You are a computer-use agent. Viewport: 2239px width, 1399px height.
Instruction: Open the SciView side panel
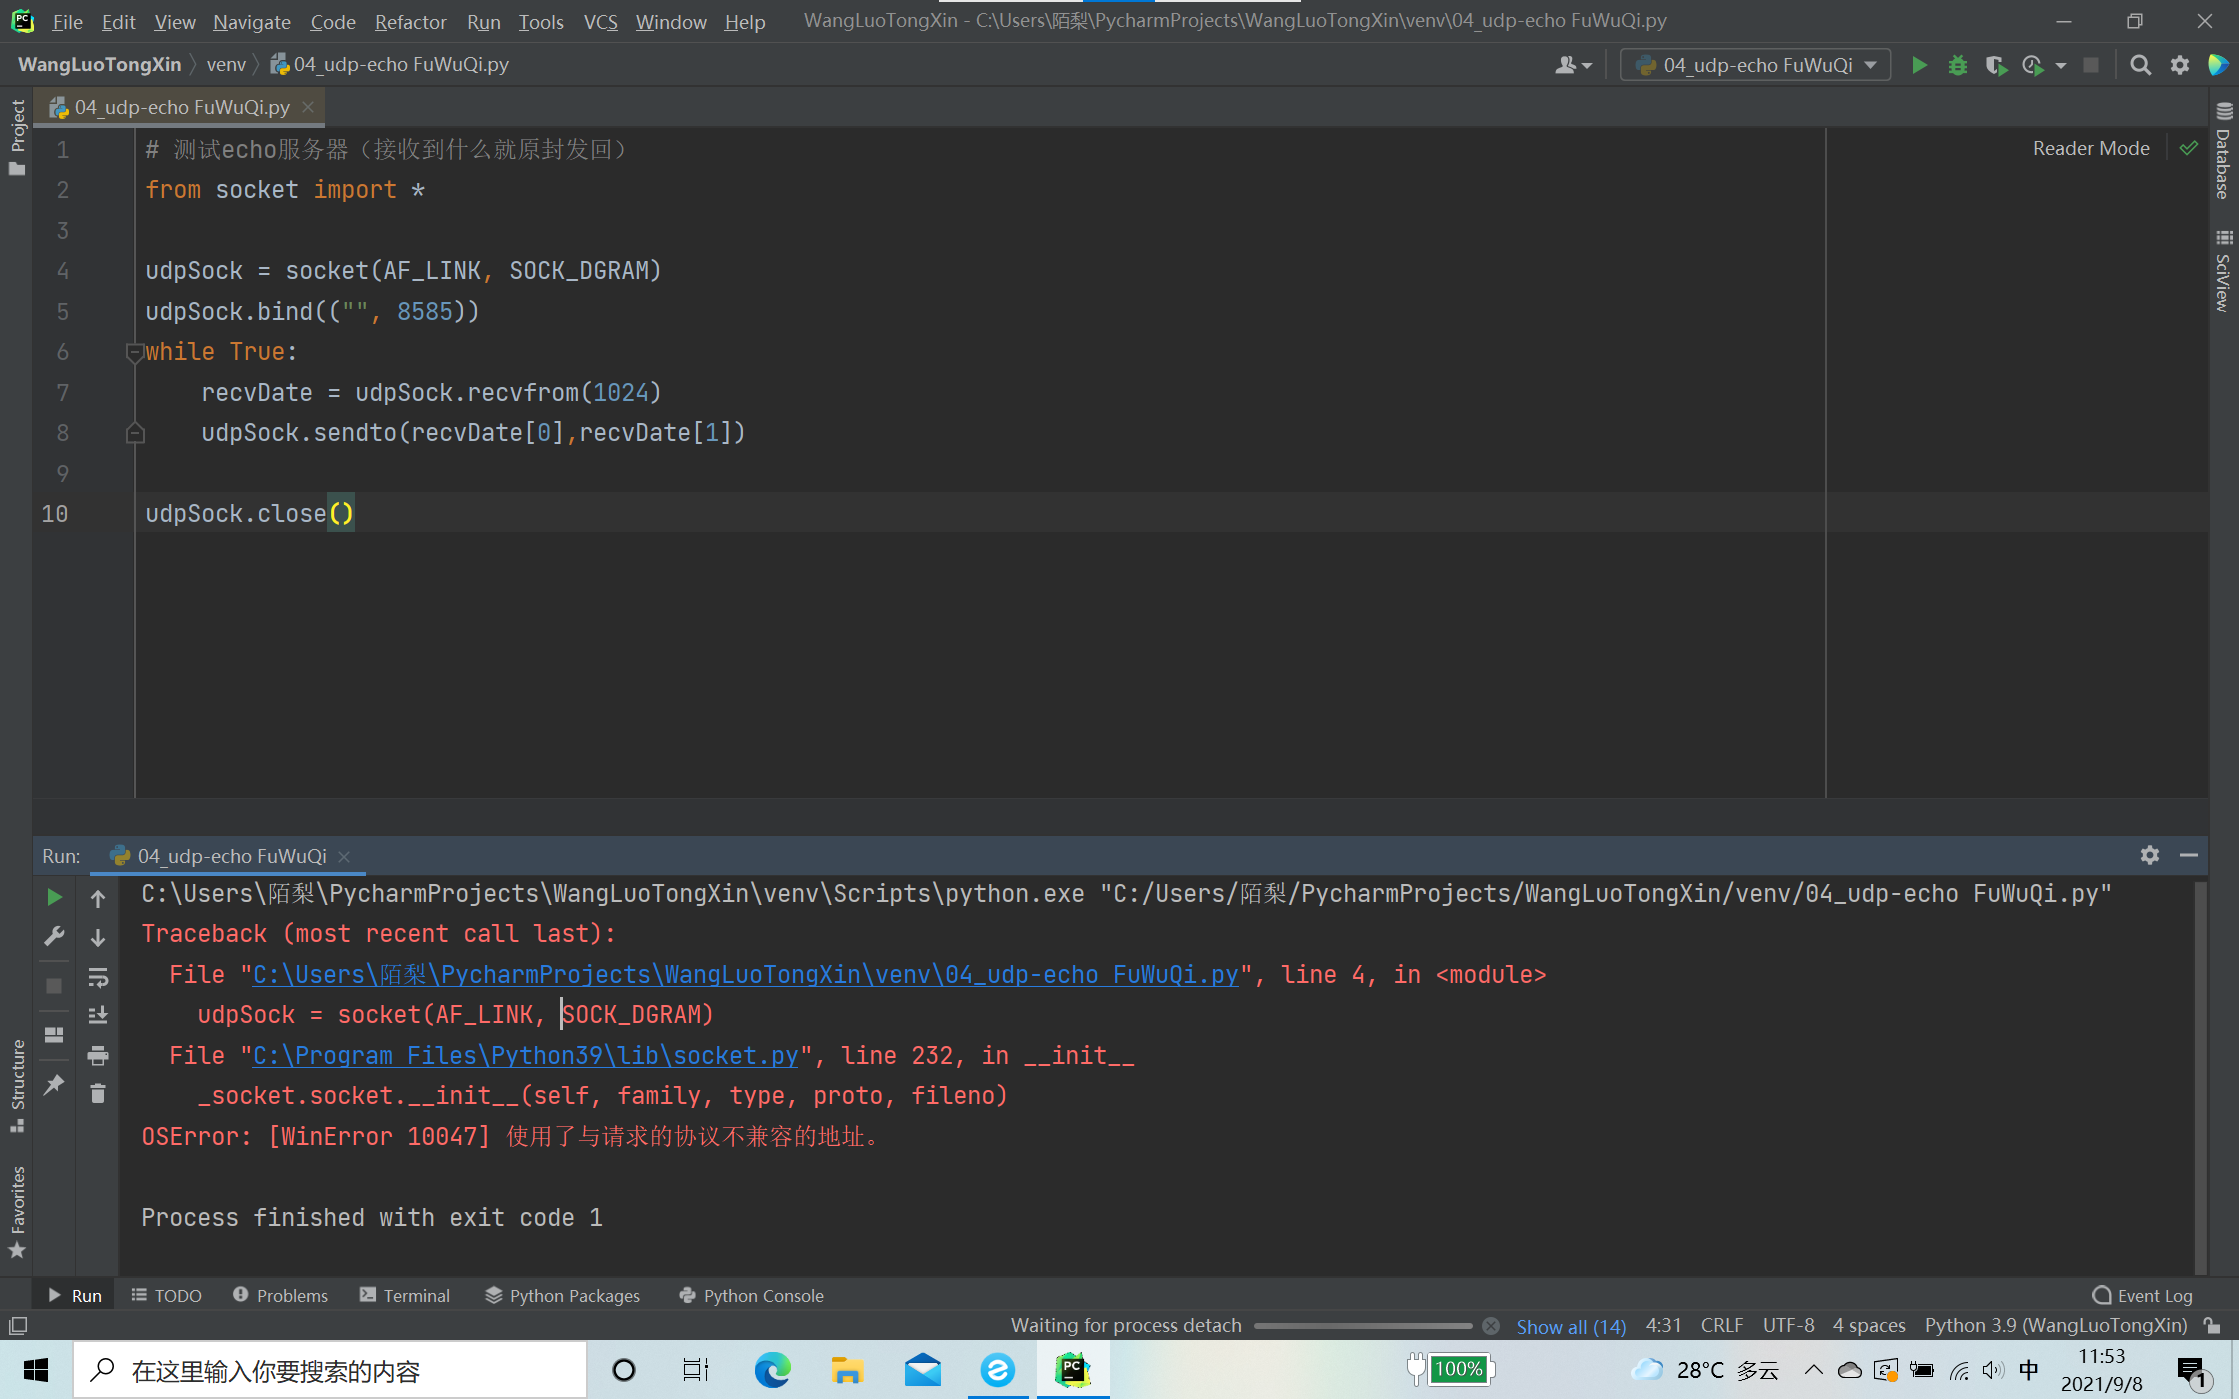coord(2224,270)
